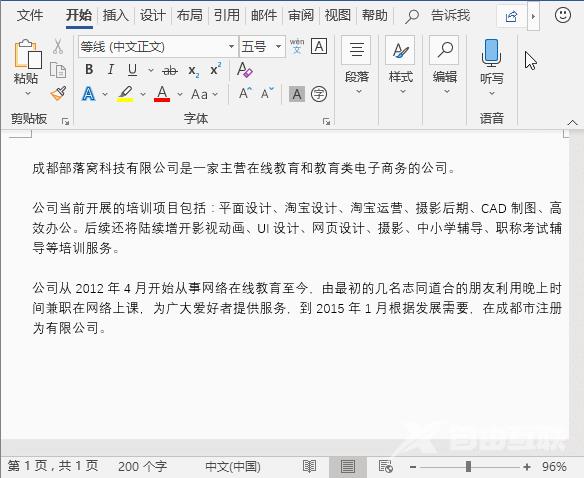Click language 中文(中国) in status bar

click(x=233, y=466)
